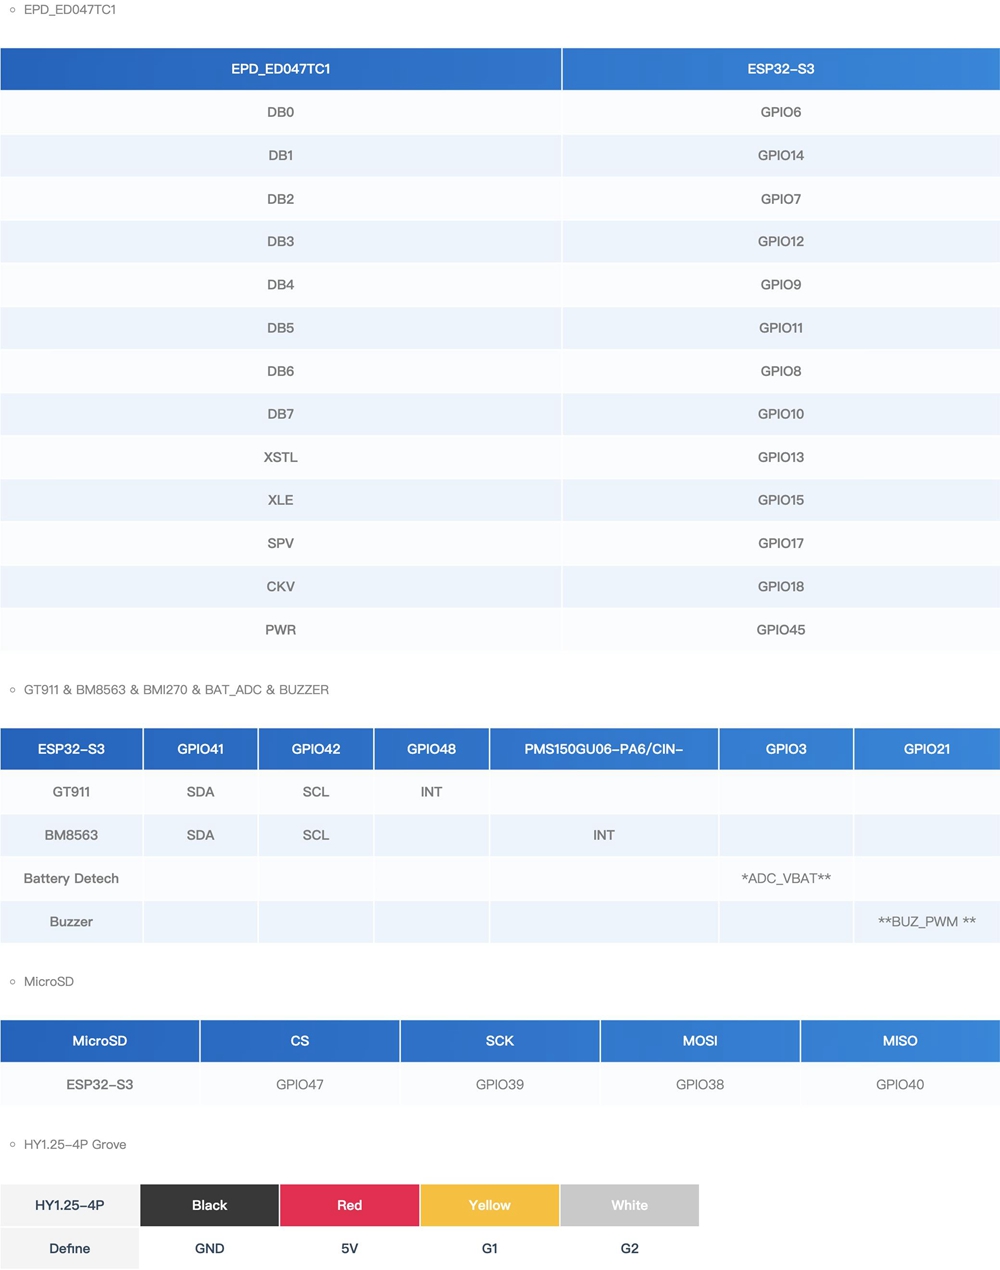1000x1270 pixels.
Task: Click the SDA cell in BM8563 row
Action: click(x=200, y=835)
